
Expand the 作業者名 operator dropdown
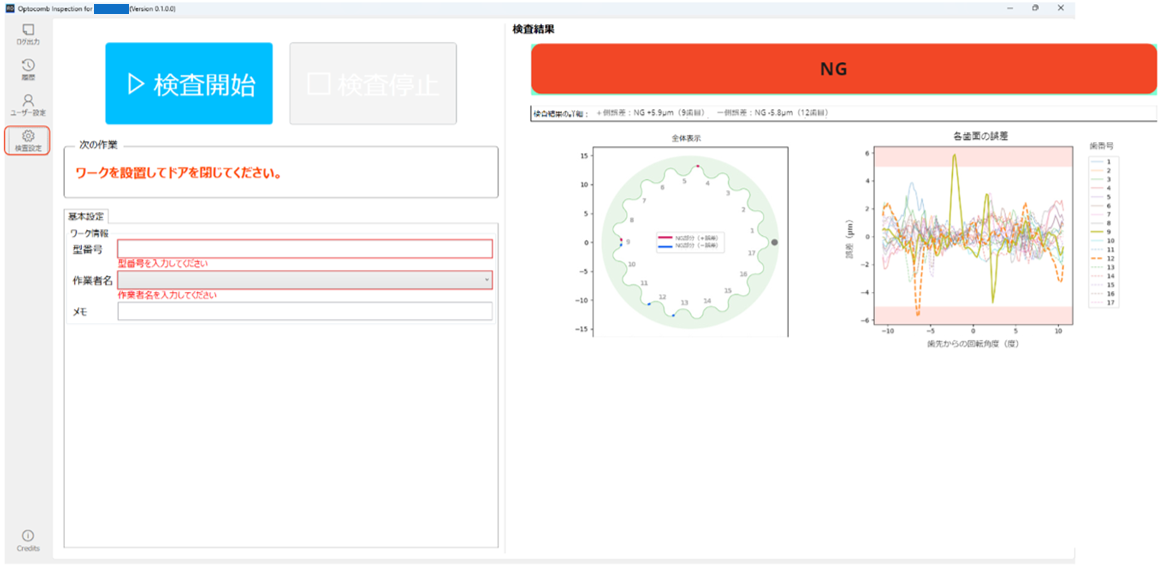point(486,280)
